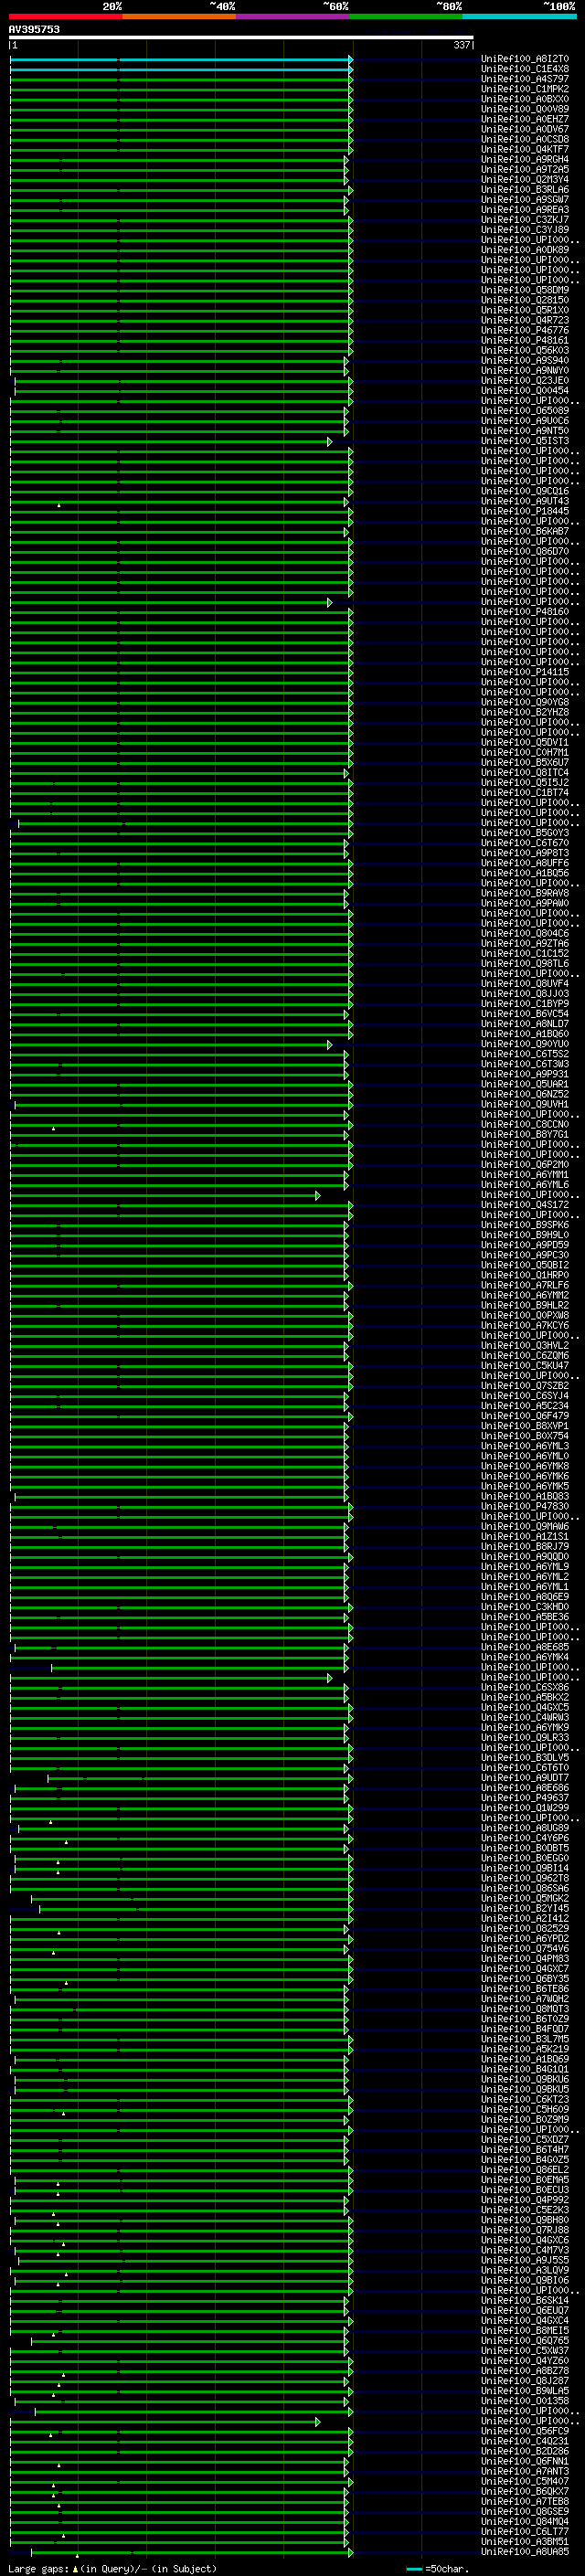Viewport: 585px width, 2576px height.
Task: Select the hit label UniRef100_B5G0Y3
Action: 525,833
